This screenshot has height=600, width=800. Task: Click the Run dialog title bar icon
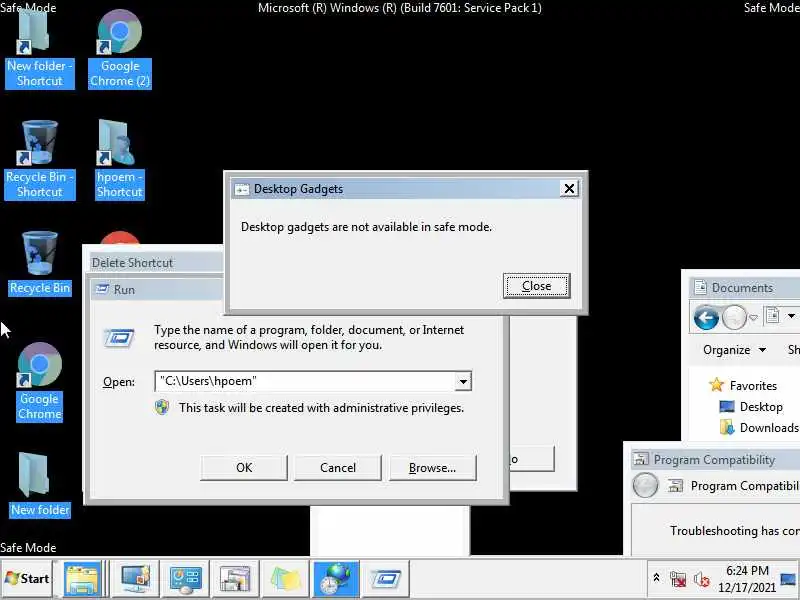(102, 289)
